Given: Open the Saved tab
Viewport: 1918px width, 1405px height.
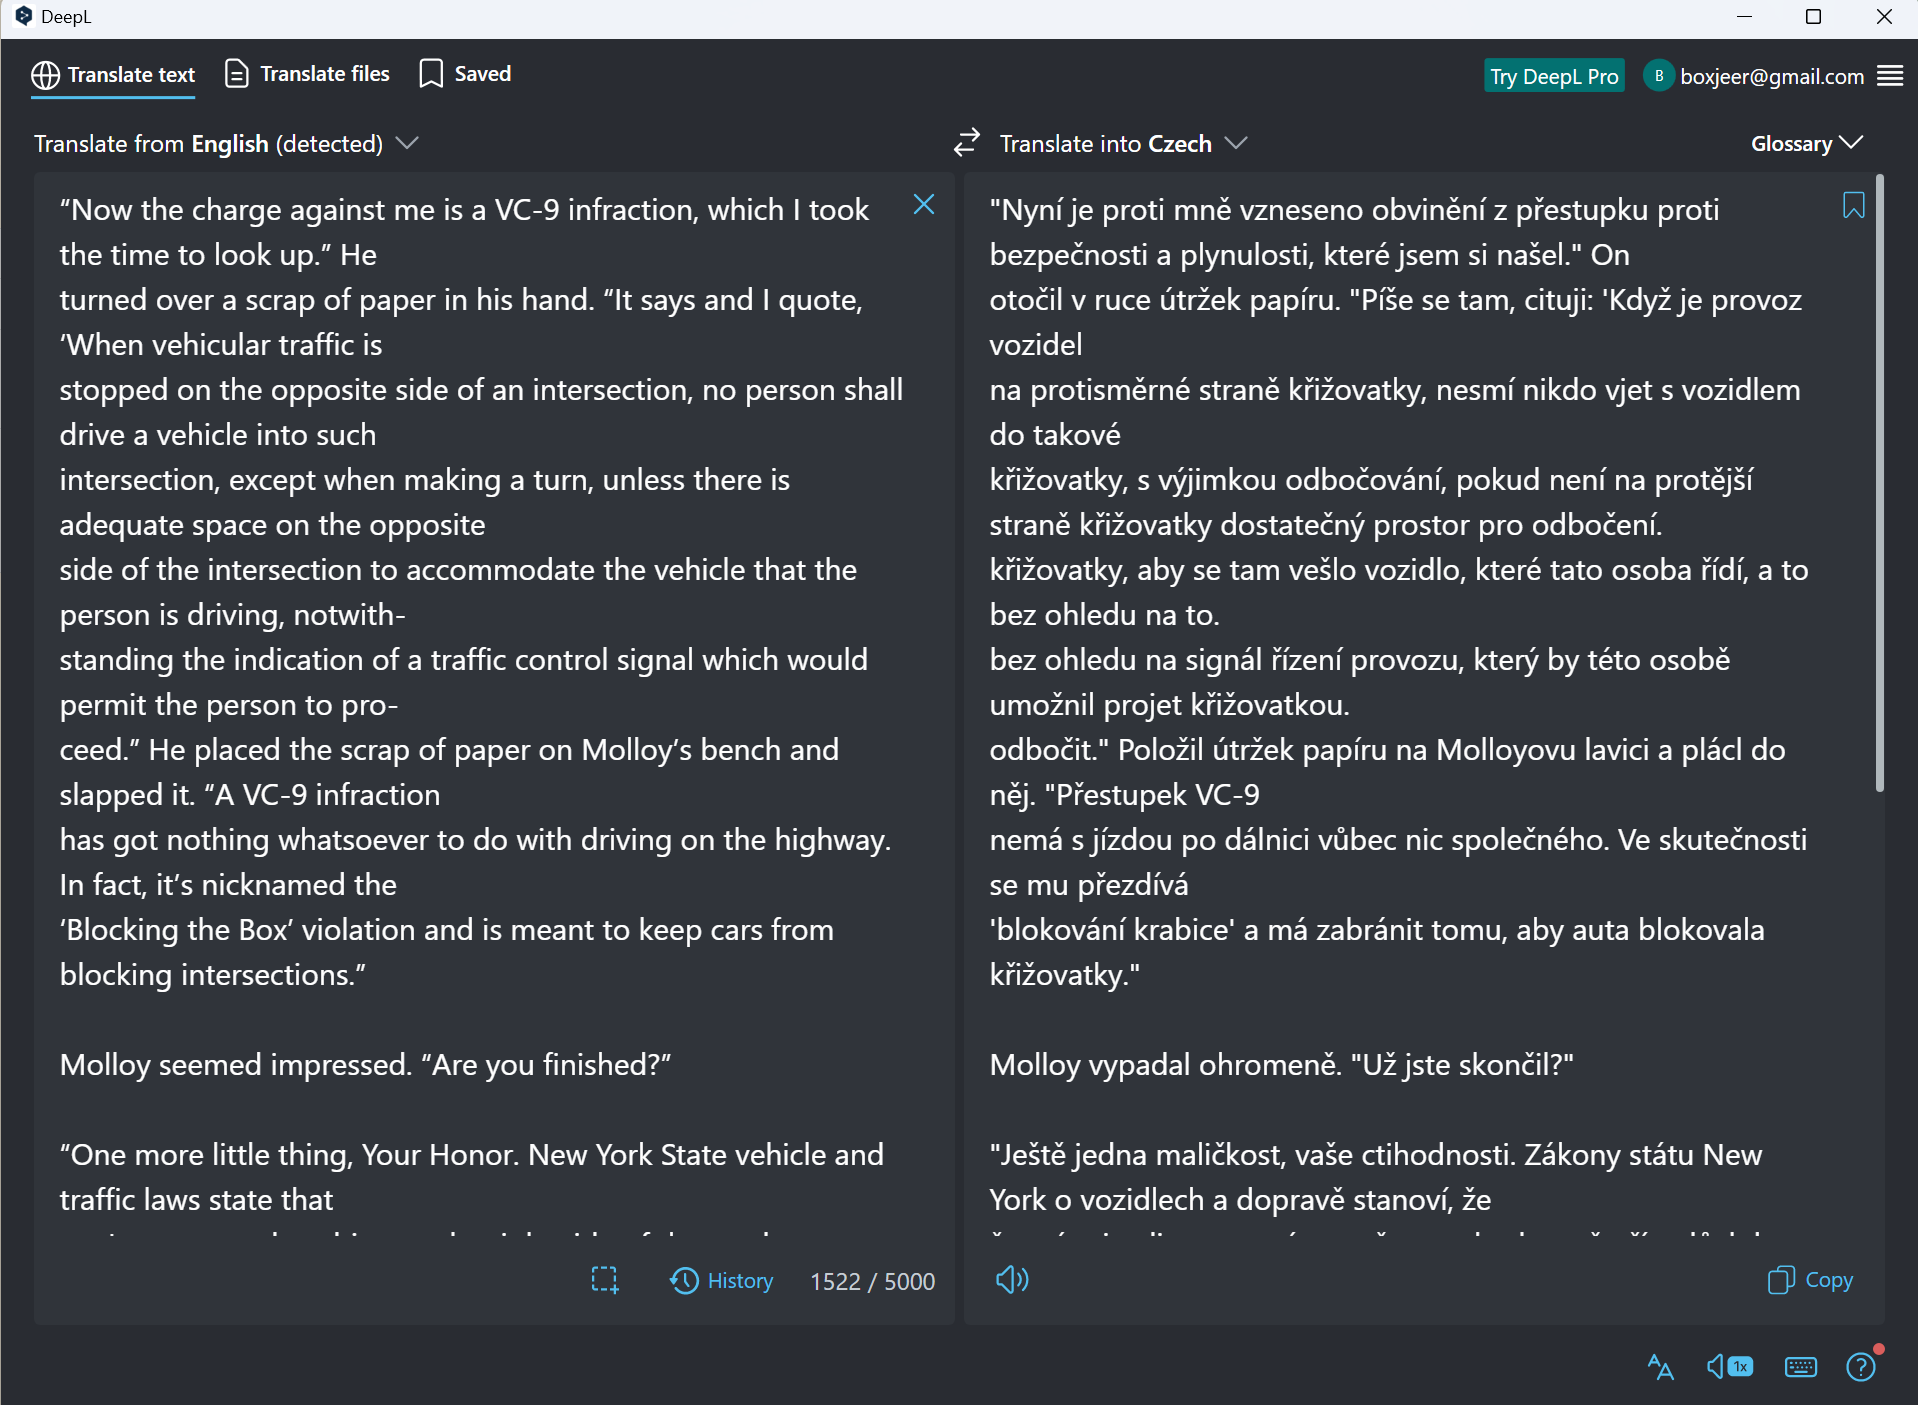Looking at the screenshot, I should tap(465, 74).
